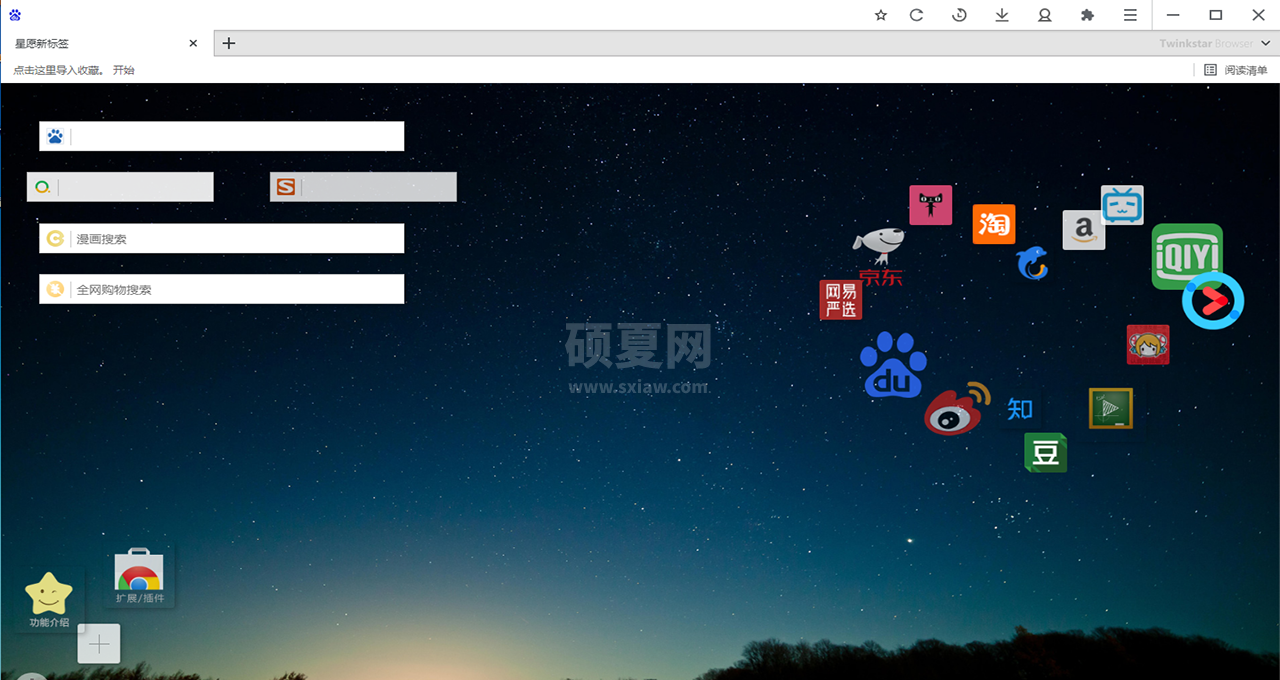The image size is (1280, 680).
Task: Click 开始 to import bookmarks
Action: click(x=124, y=70)
